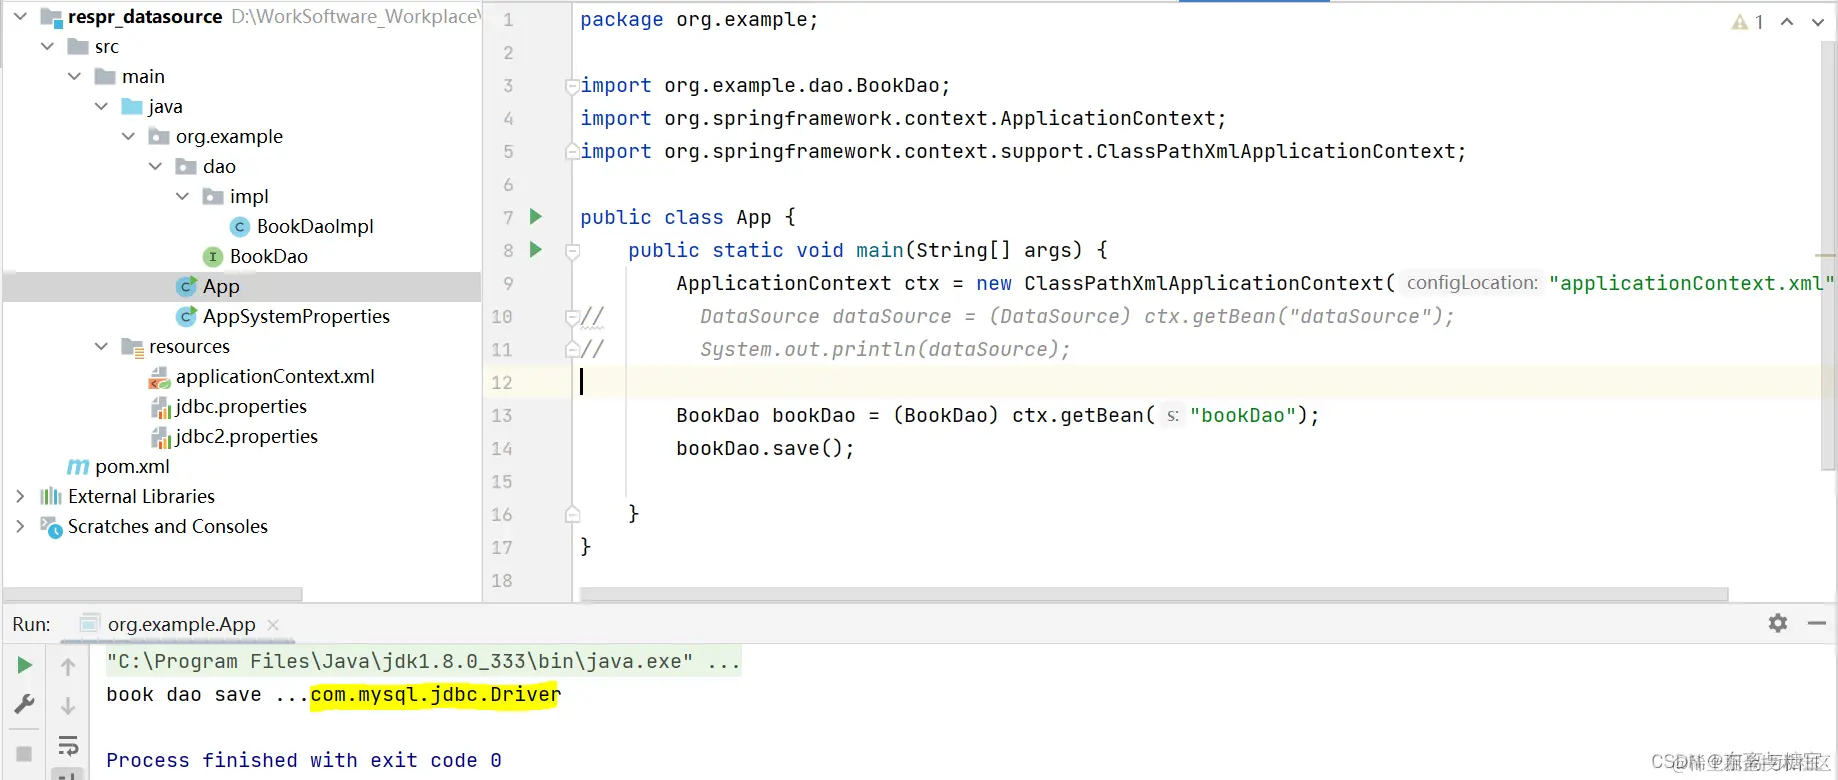This screenshot has width=1838, height=780.
Task: Rerun org.example.App in Run panel
Action: coord(24,666)
